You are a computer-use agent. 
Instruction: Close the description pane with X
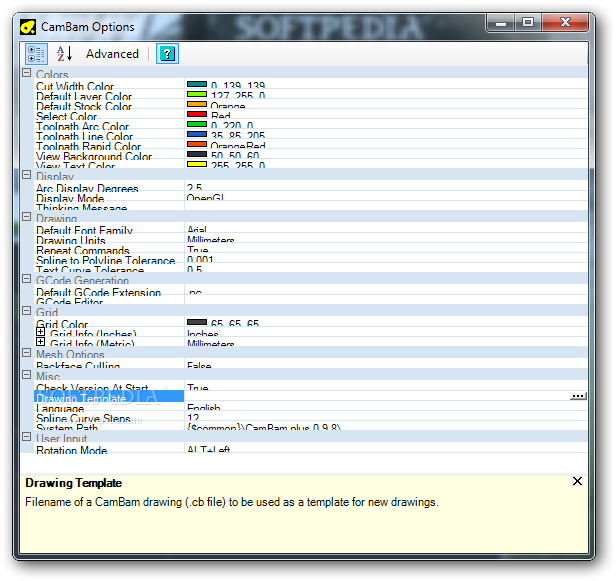[577, 481]
